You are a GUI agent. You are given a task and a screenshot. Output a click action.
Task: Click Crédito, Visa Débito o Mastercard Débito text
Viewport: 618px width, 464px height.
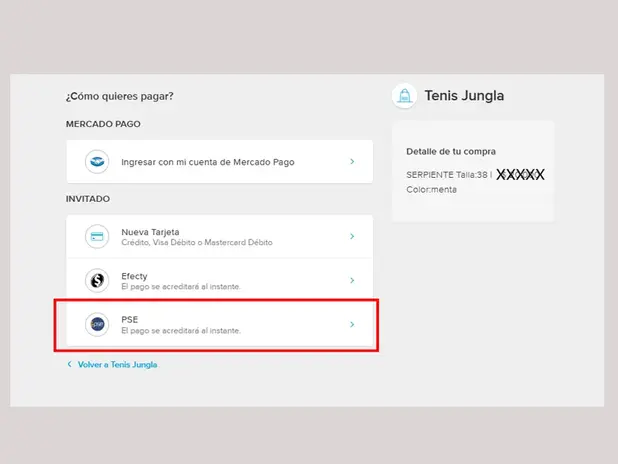(x=197, y=242)
